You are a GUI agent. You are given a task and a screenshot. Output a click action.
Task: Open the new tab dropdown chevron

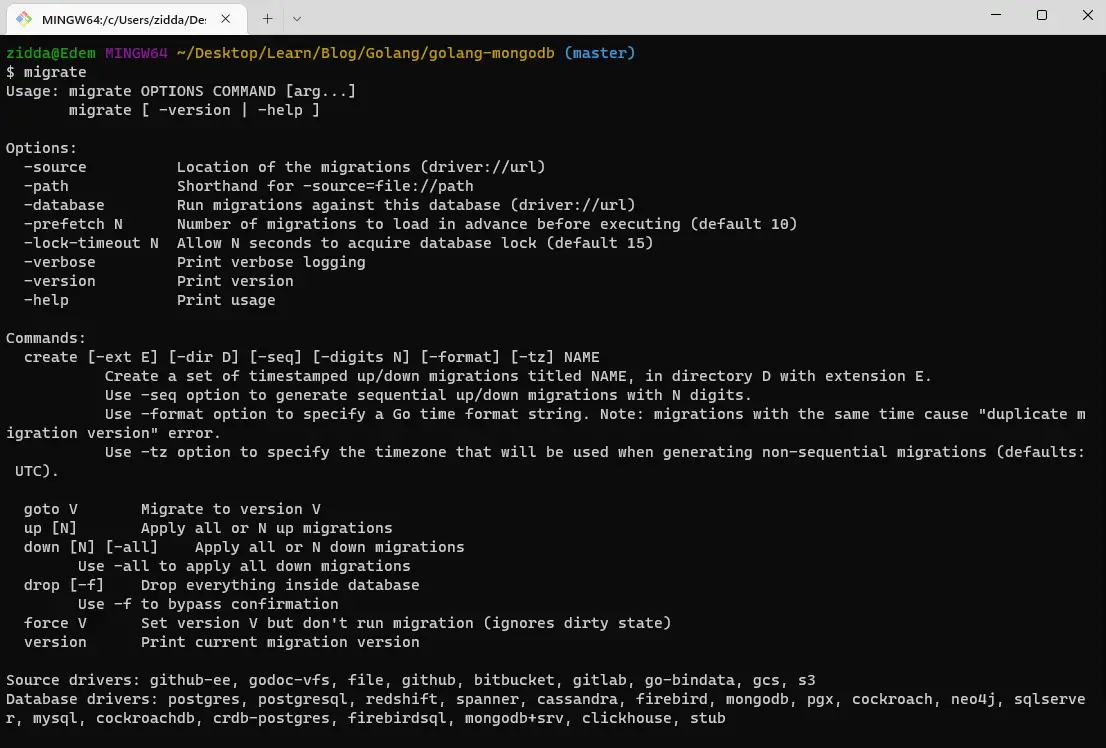(295, 18)
